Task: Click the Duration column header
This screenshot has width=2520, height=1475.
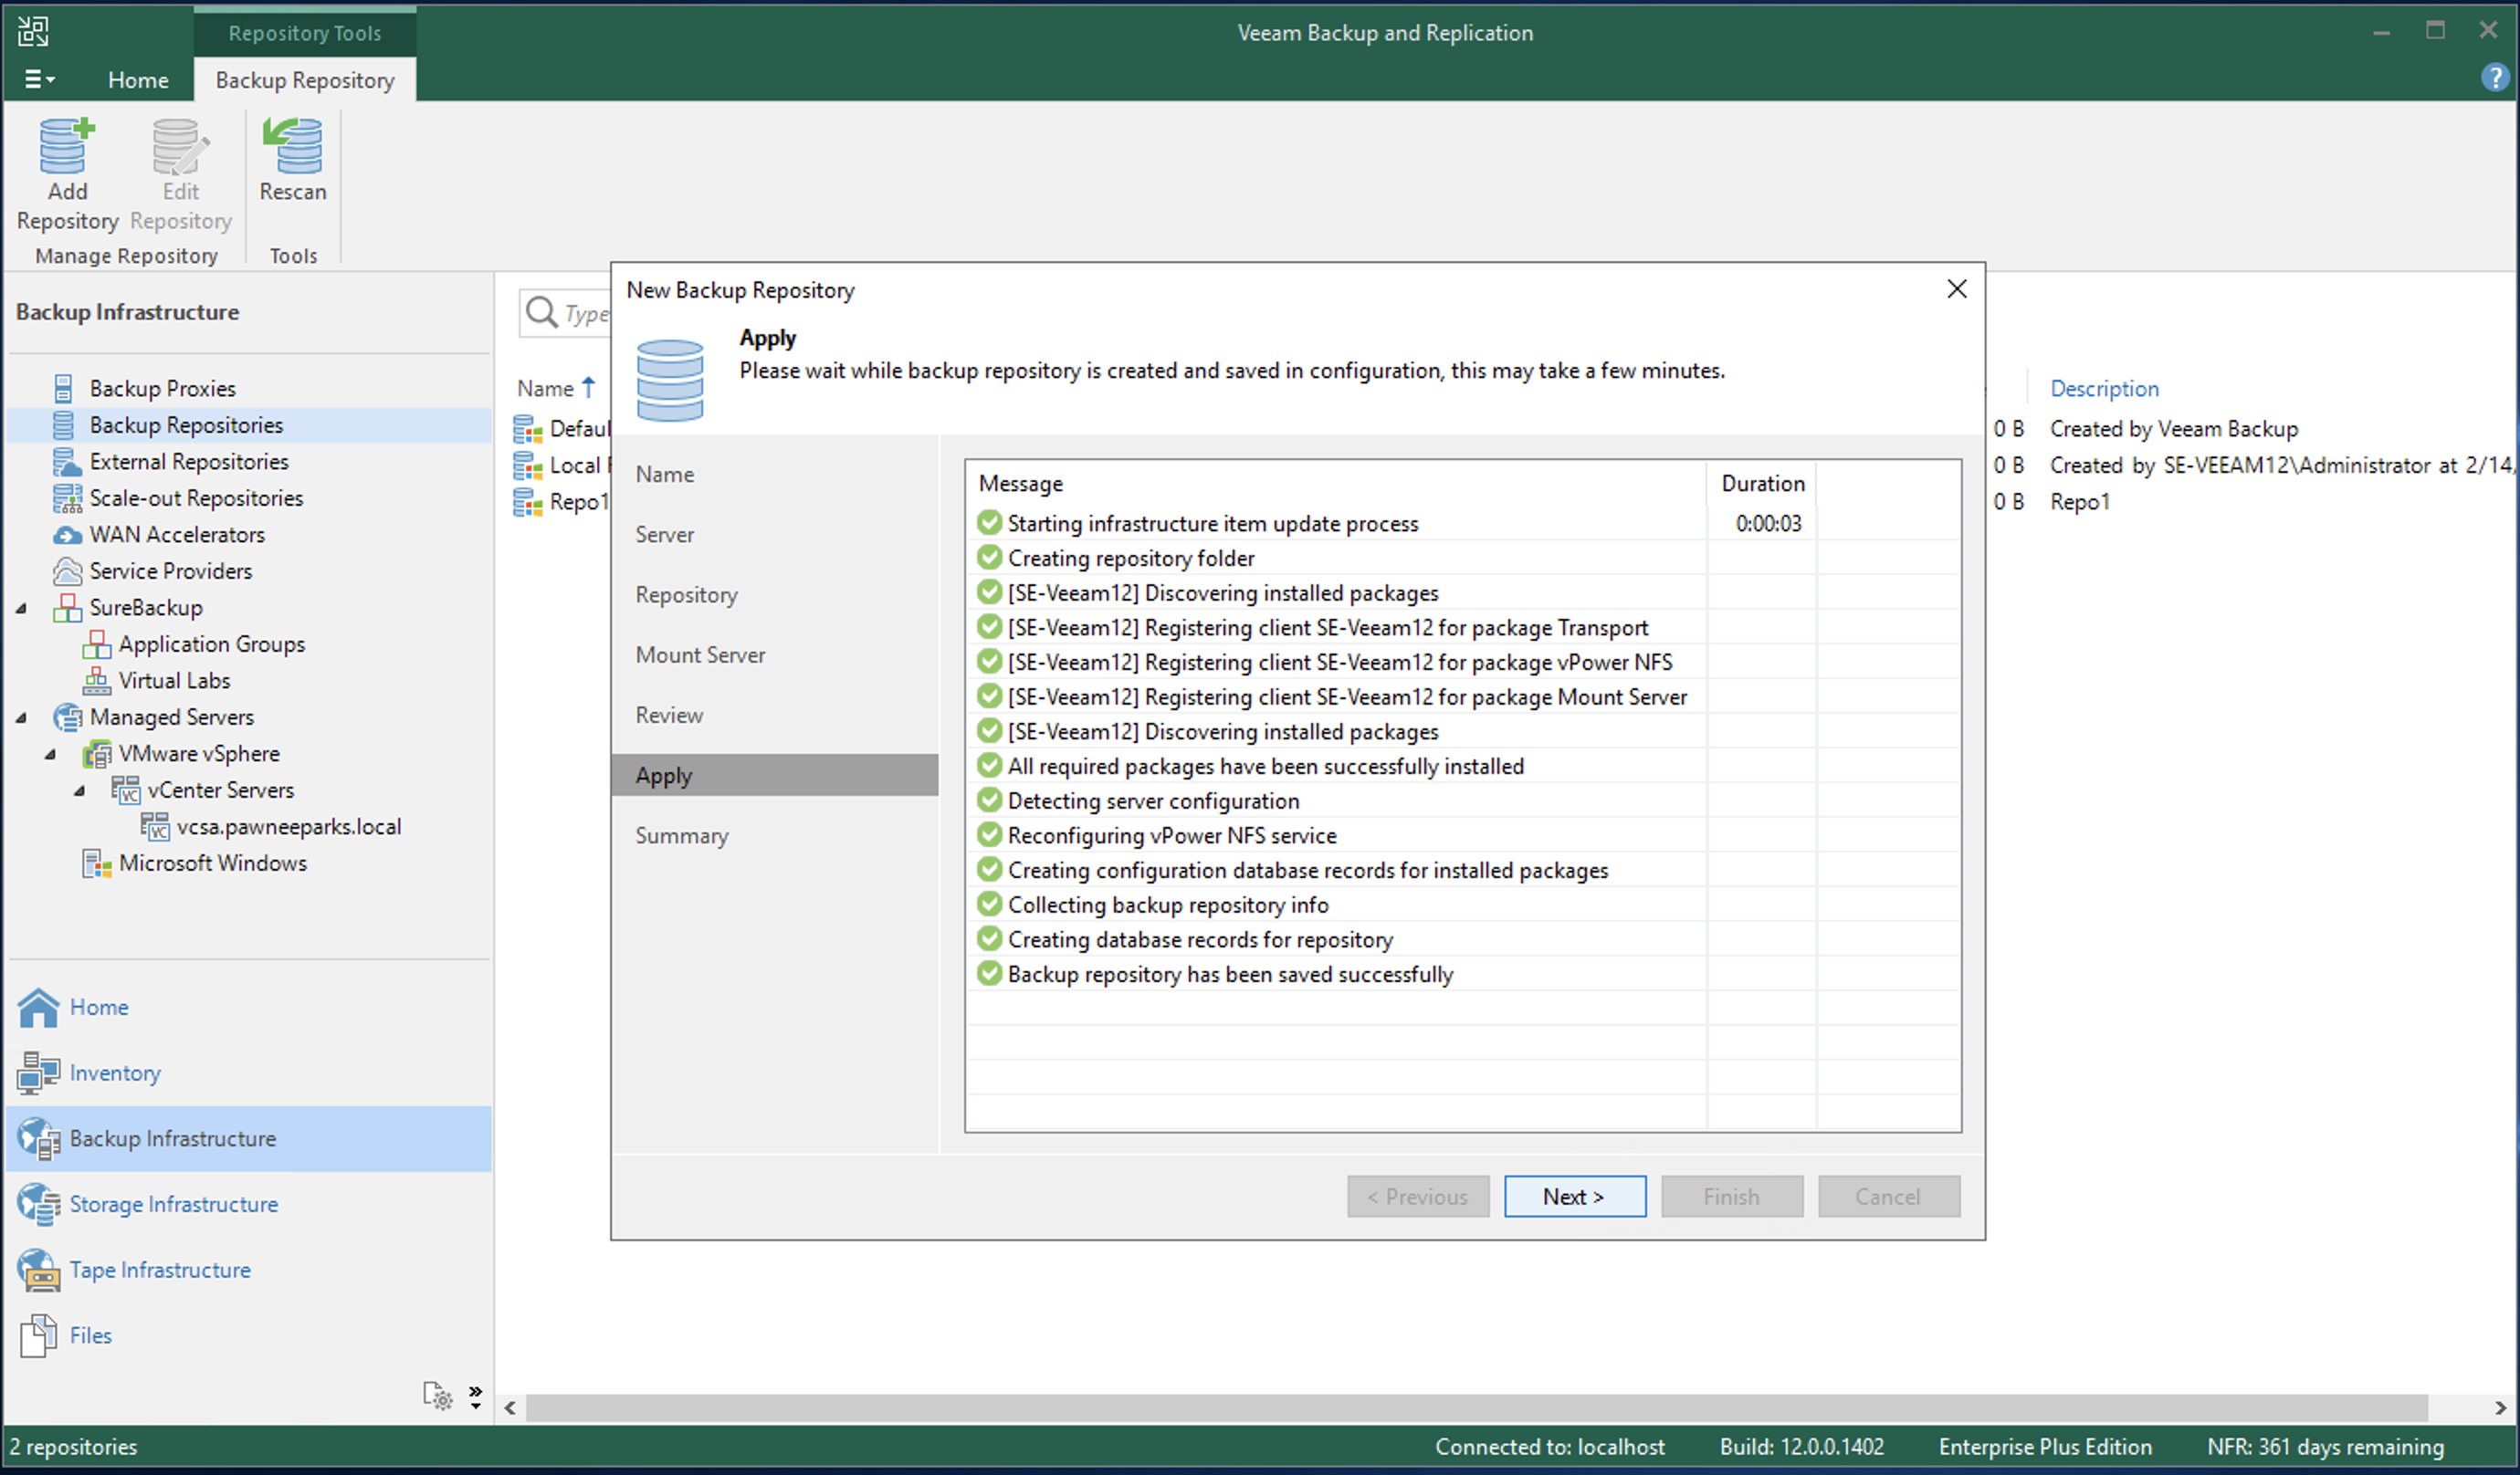Action: click(1762, 483)
